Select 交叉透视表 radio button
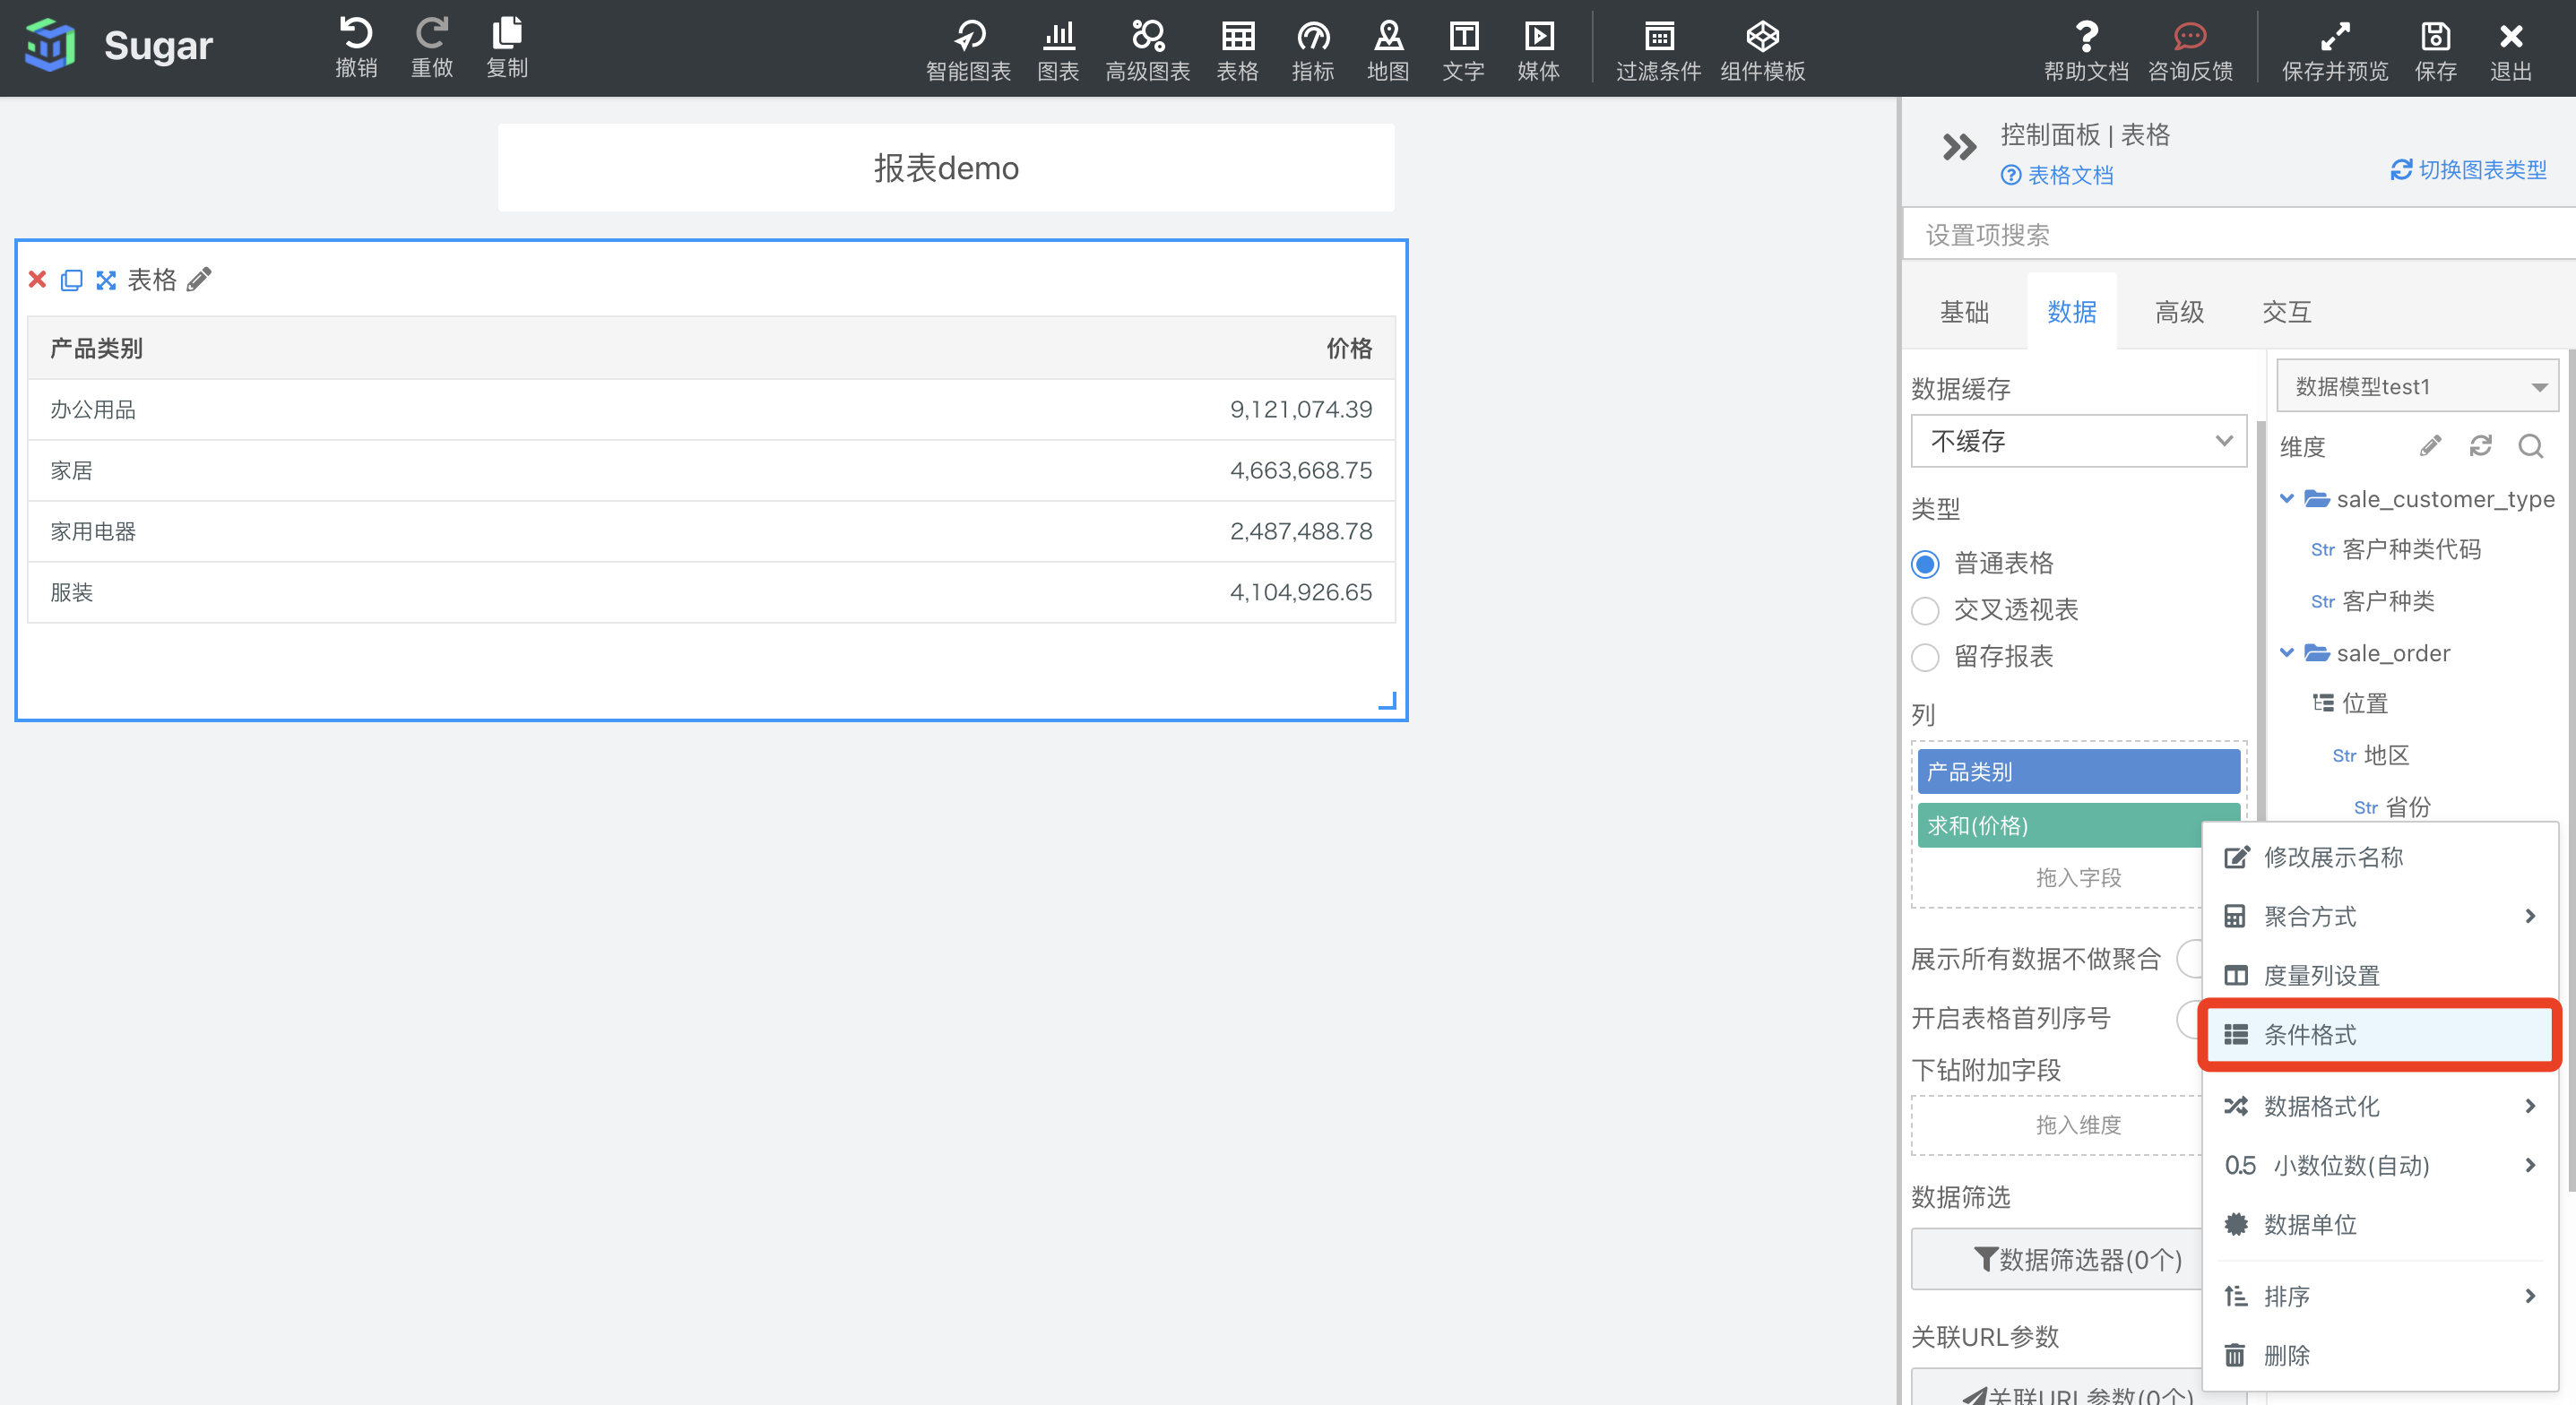Viewport: 2576px width, 1405px height. coord(1925,610)
